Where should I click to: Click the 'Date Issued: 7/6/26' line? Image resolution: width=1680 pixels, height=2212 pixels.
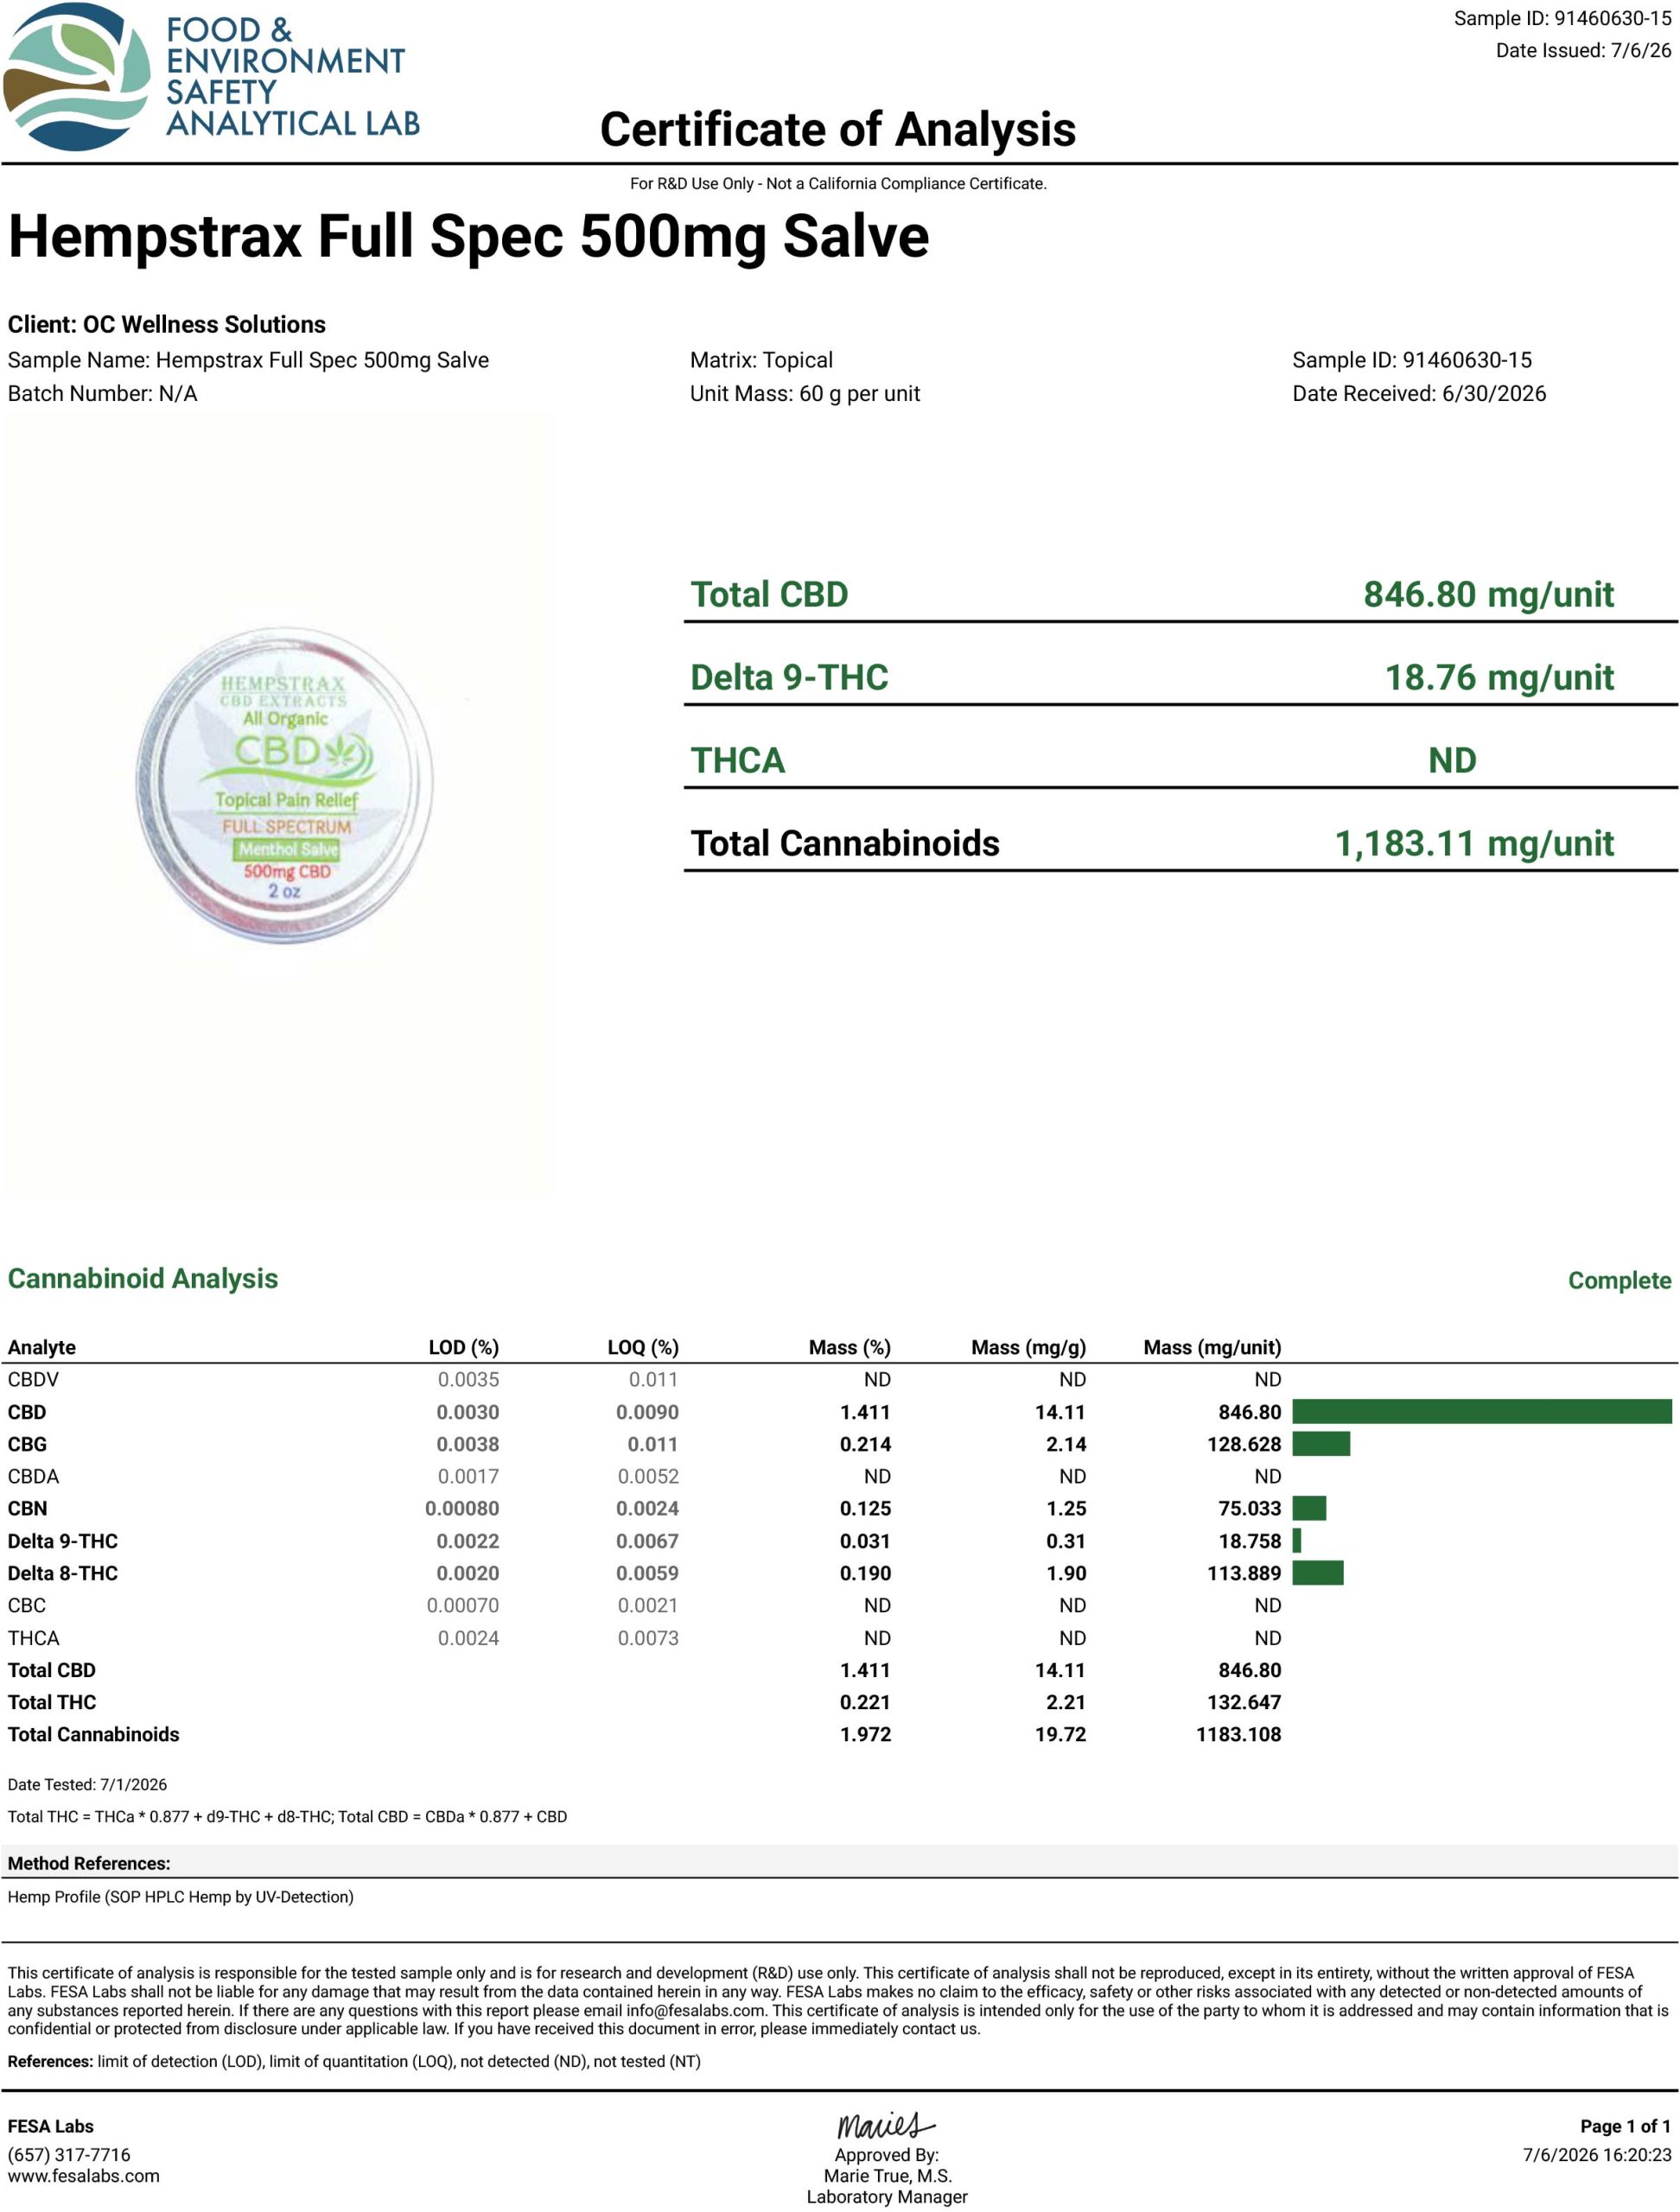(x=1583, y=51)
